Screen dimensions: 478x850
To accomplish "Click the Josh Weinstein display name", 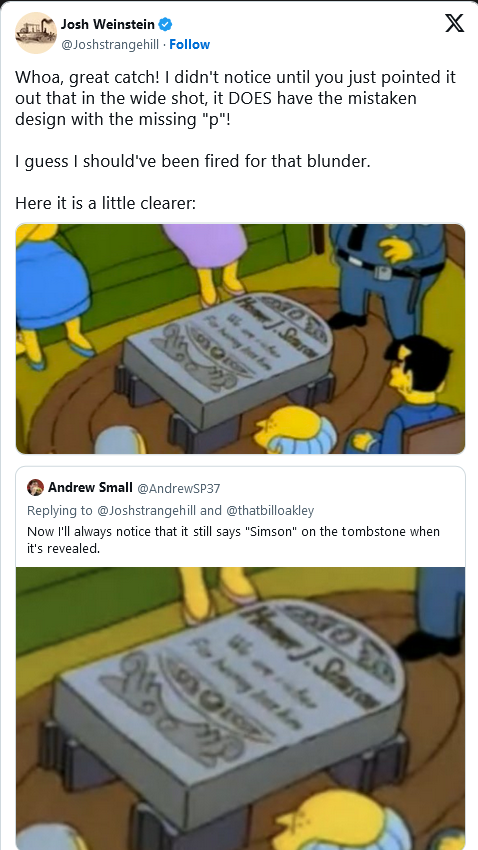I will (108, 24).
